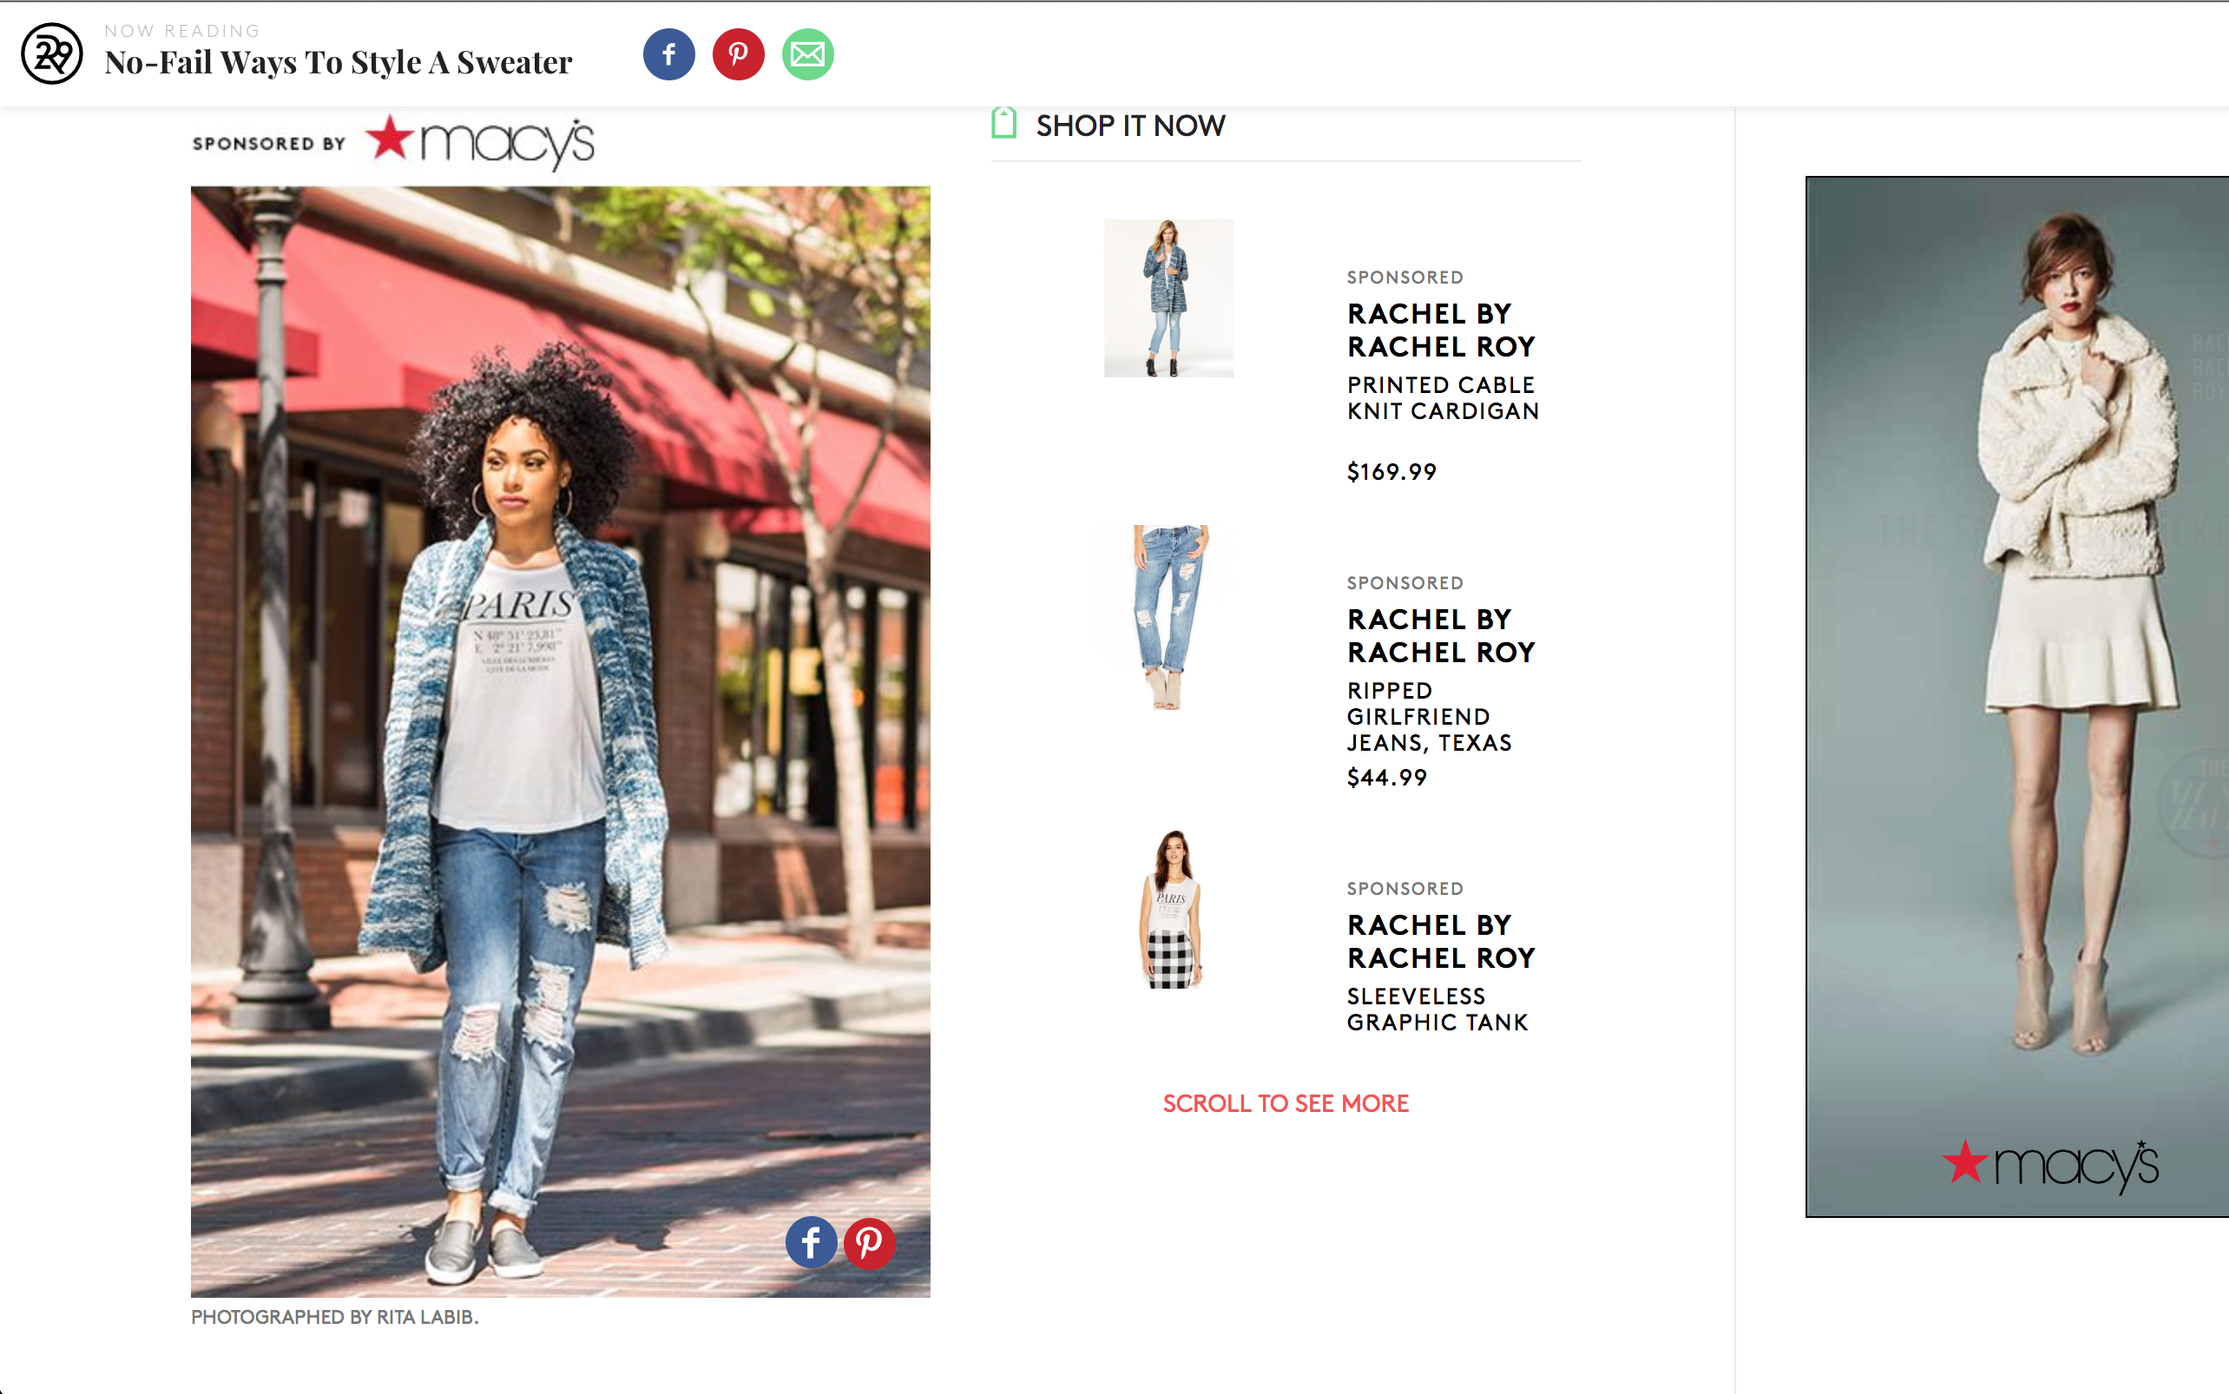Image resolution: width=2229 pixels, height=1394 pixels.
Task: Click the shopping bag icon beside Shop It Now
Action: 1004,123
